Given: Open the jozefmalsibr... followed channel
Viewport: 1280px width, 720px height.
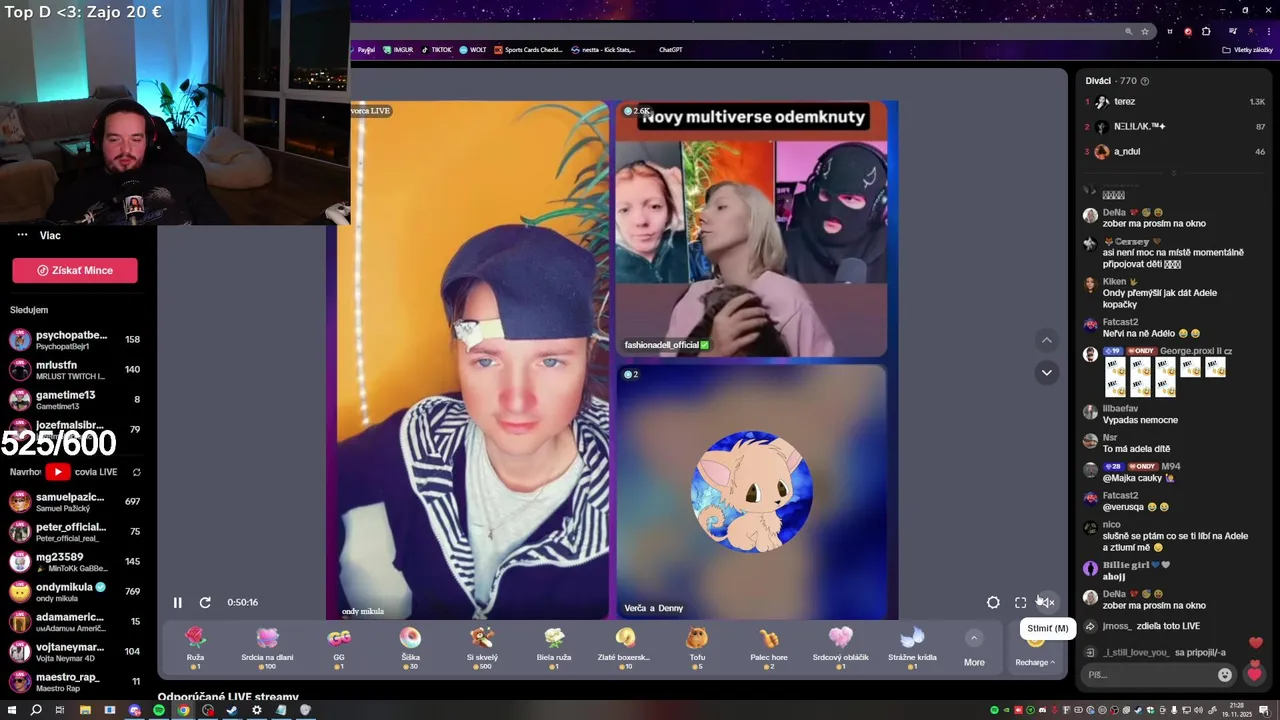Looking at the screenshot, I should 75,429.
